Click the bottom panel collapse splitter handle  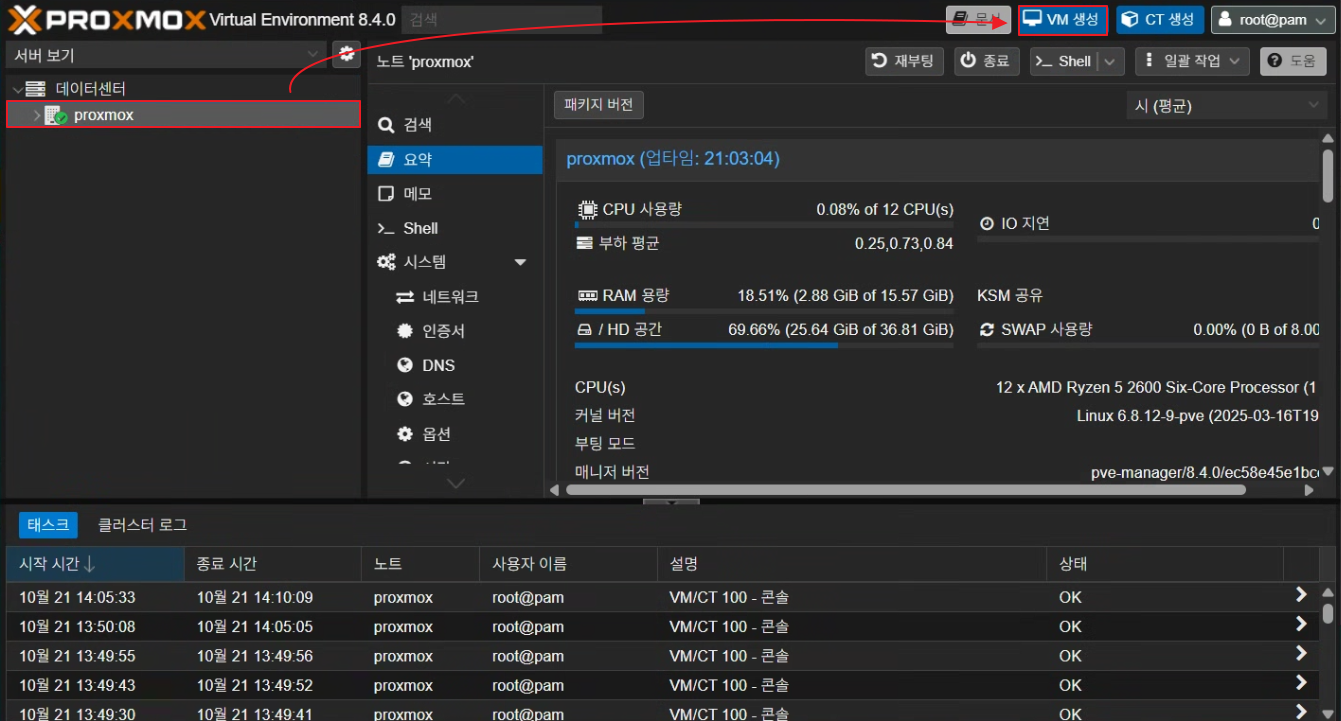tap(671, 501)
